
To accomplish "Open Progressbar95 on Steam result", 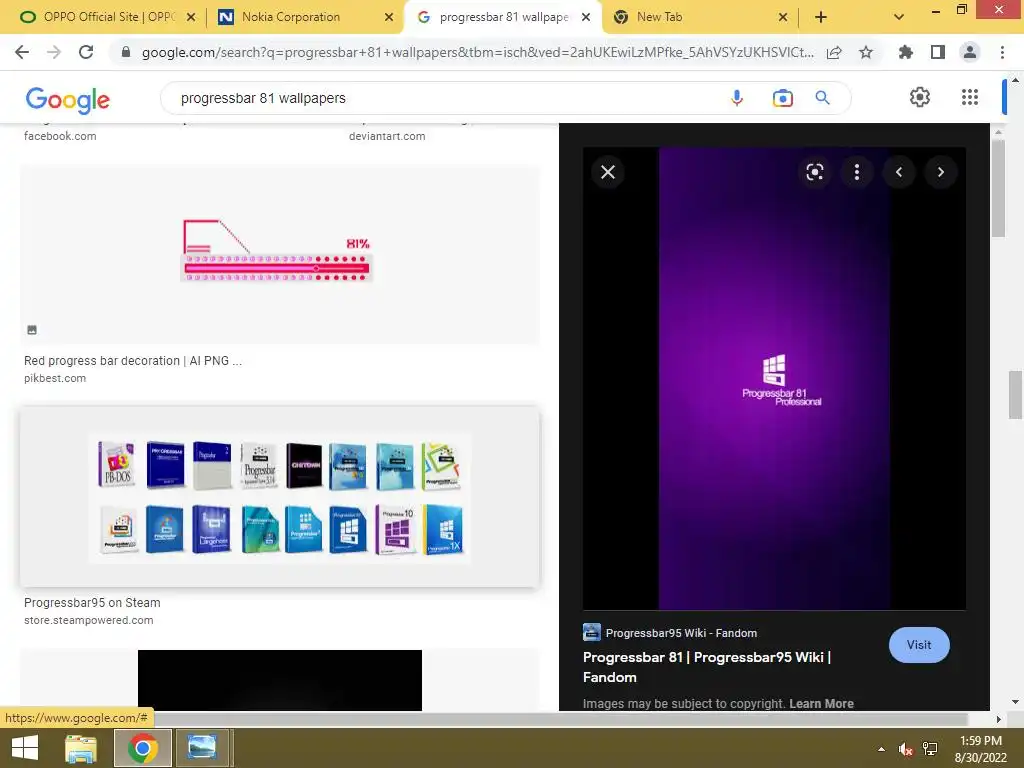I will (92, 602).
